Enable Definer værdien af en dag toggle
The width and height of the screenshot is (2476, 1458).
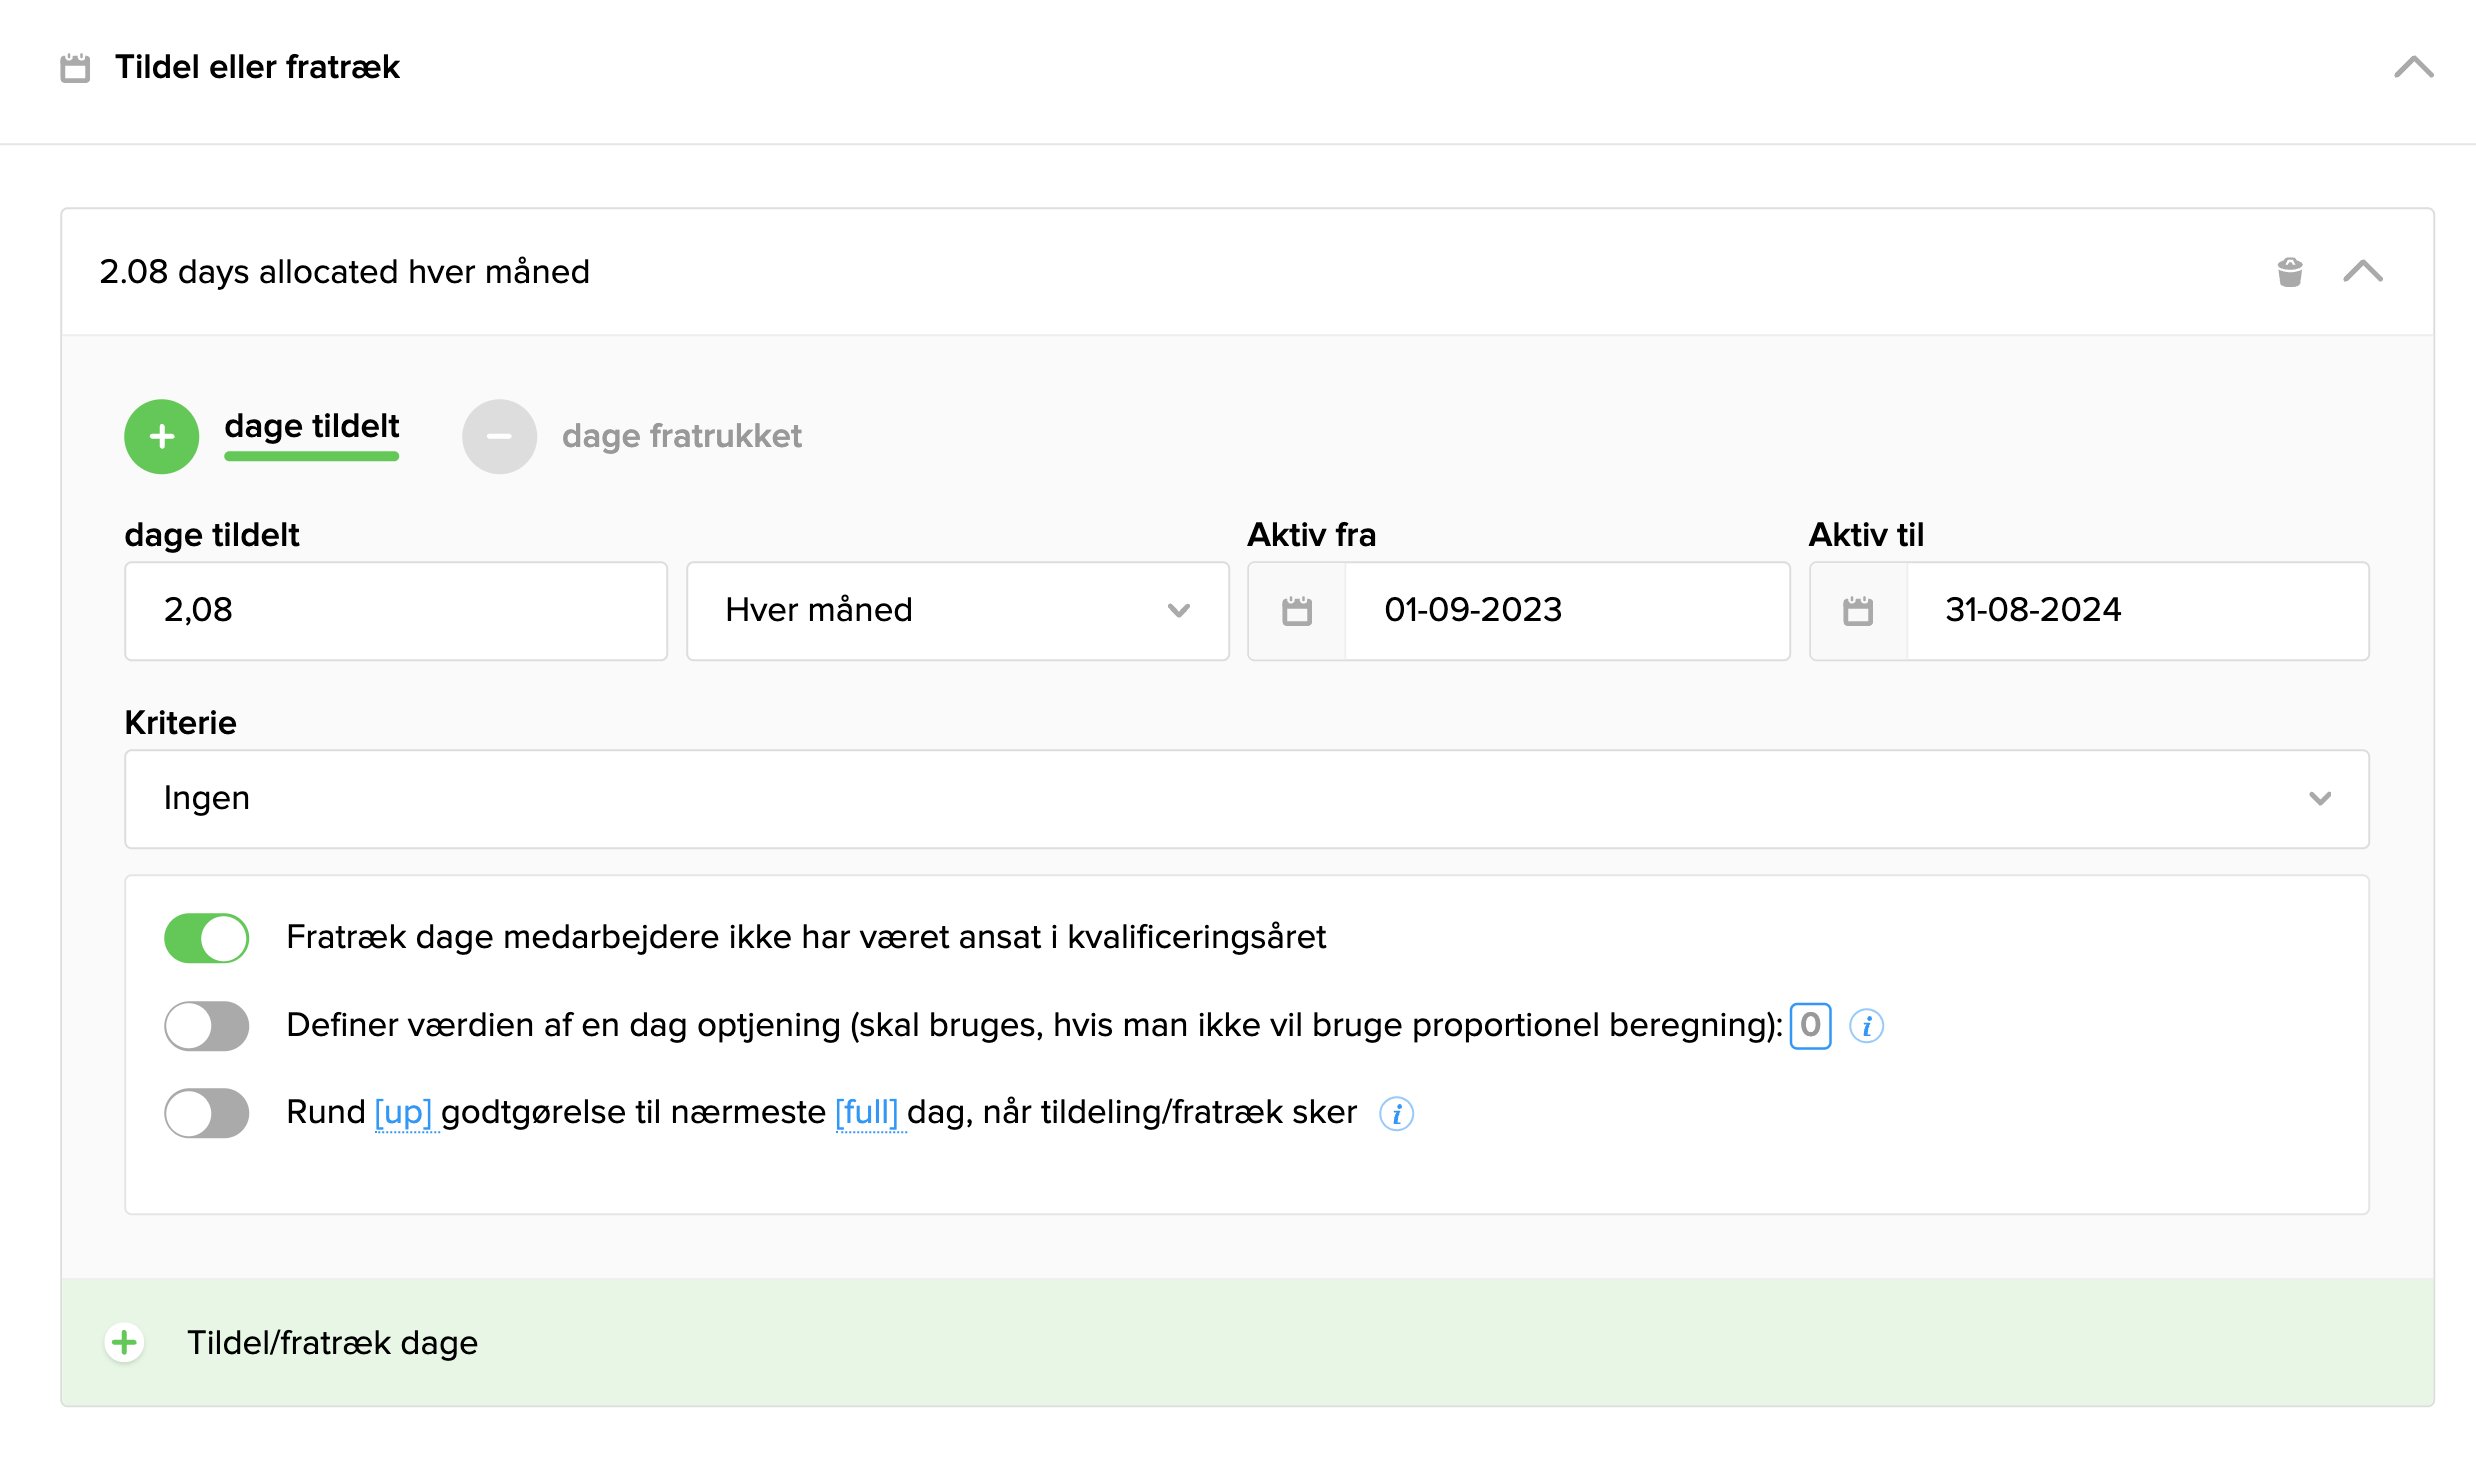206,1025
